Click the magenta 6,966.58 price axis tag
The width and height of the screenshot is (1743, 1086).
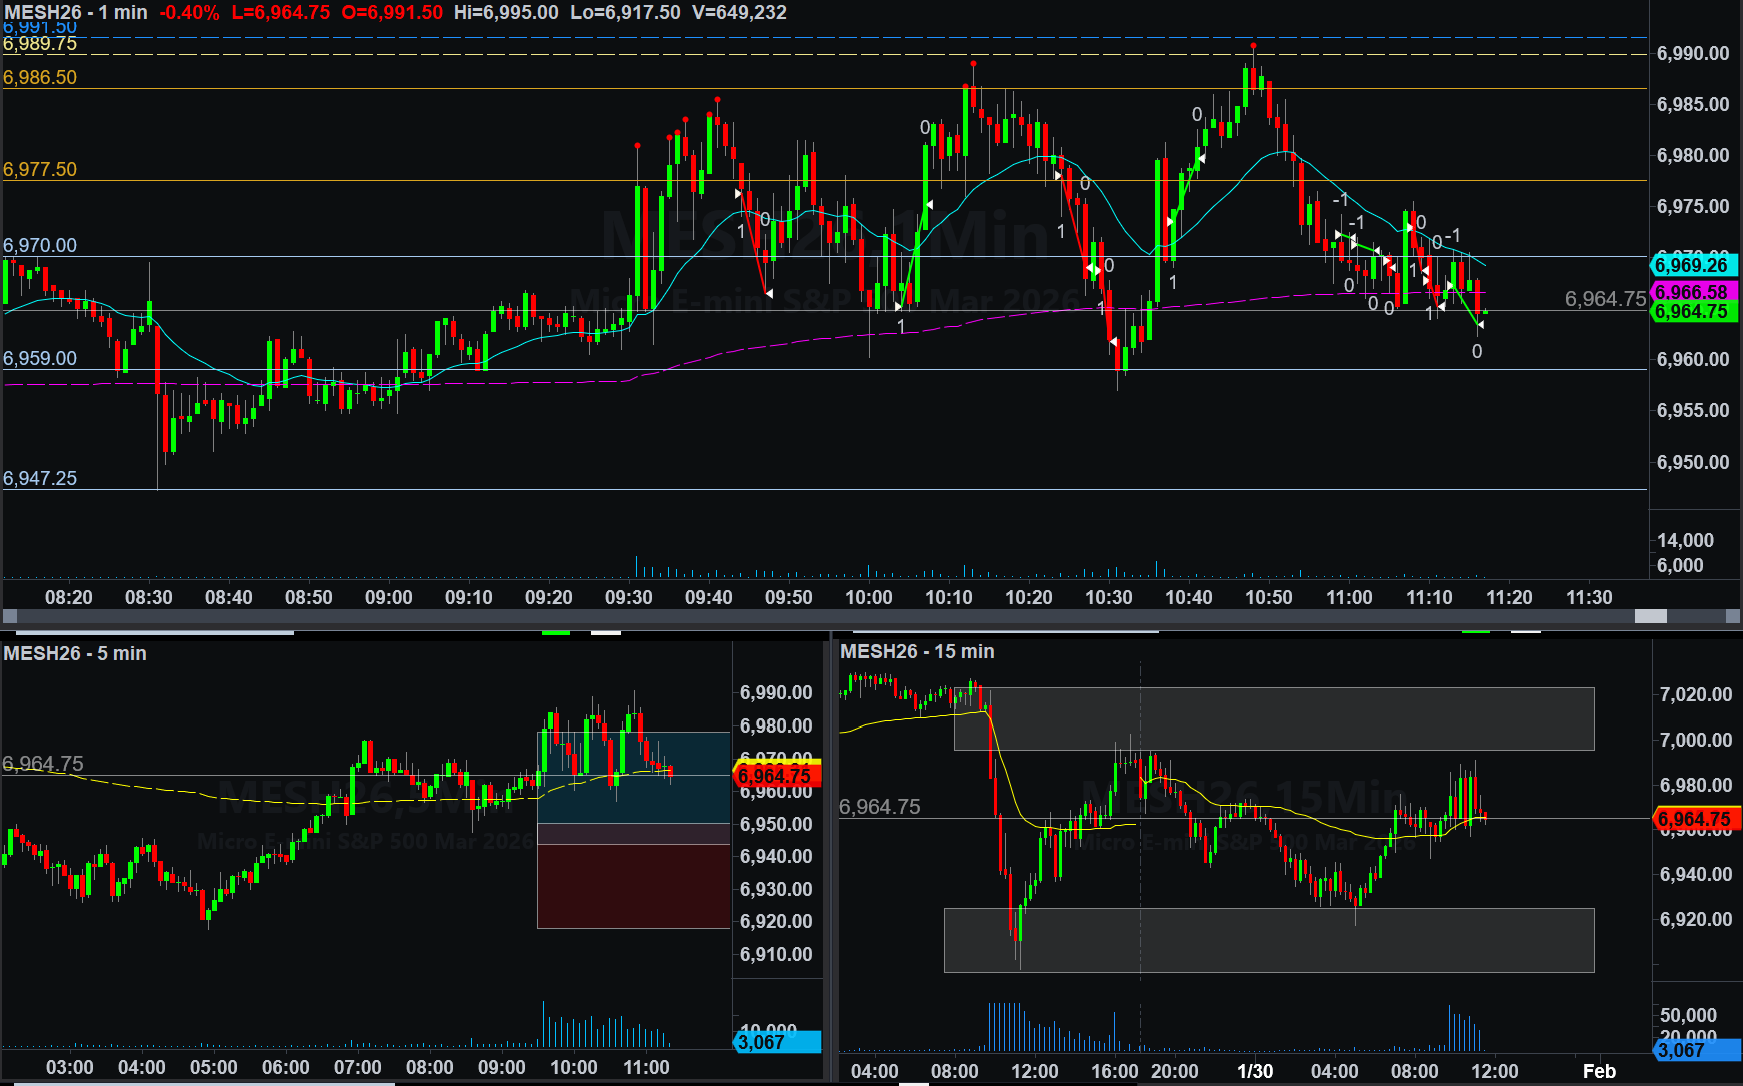coord(1694,291)
